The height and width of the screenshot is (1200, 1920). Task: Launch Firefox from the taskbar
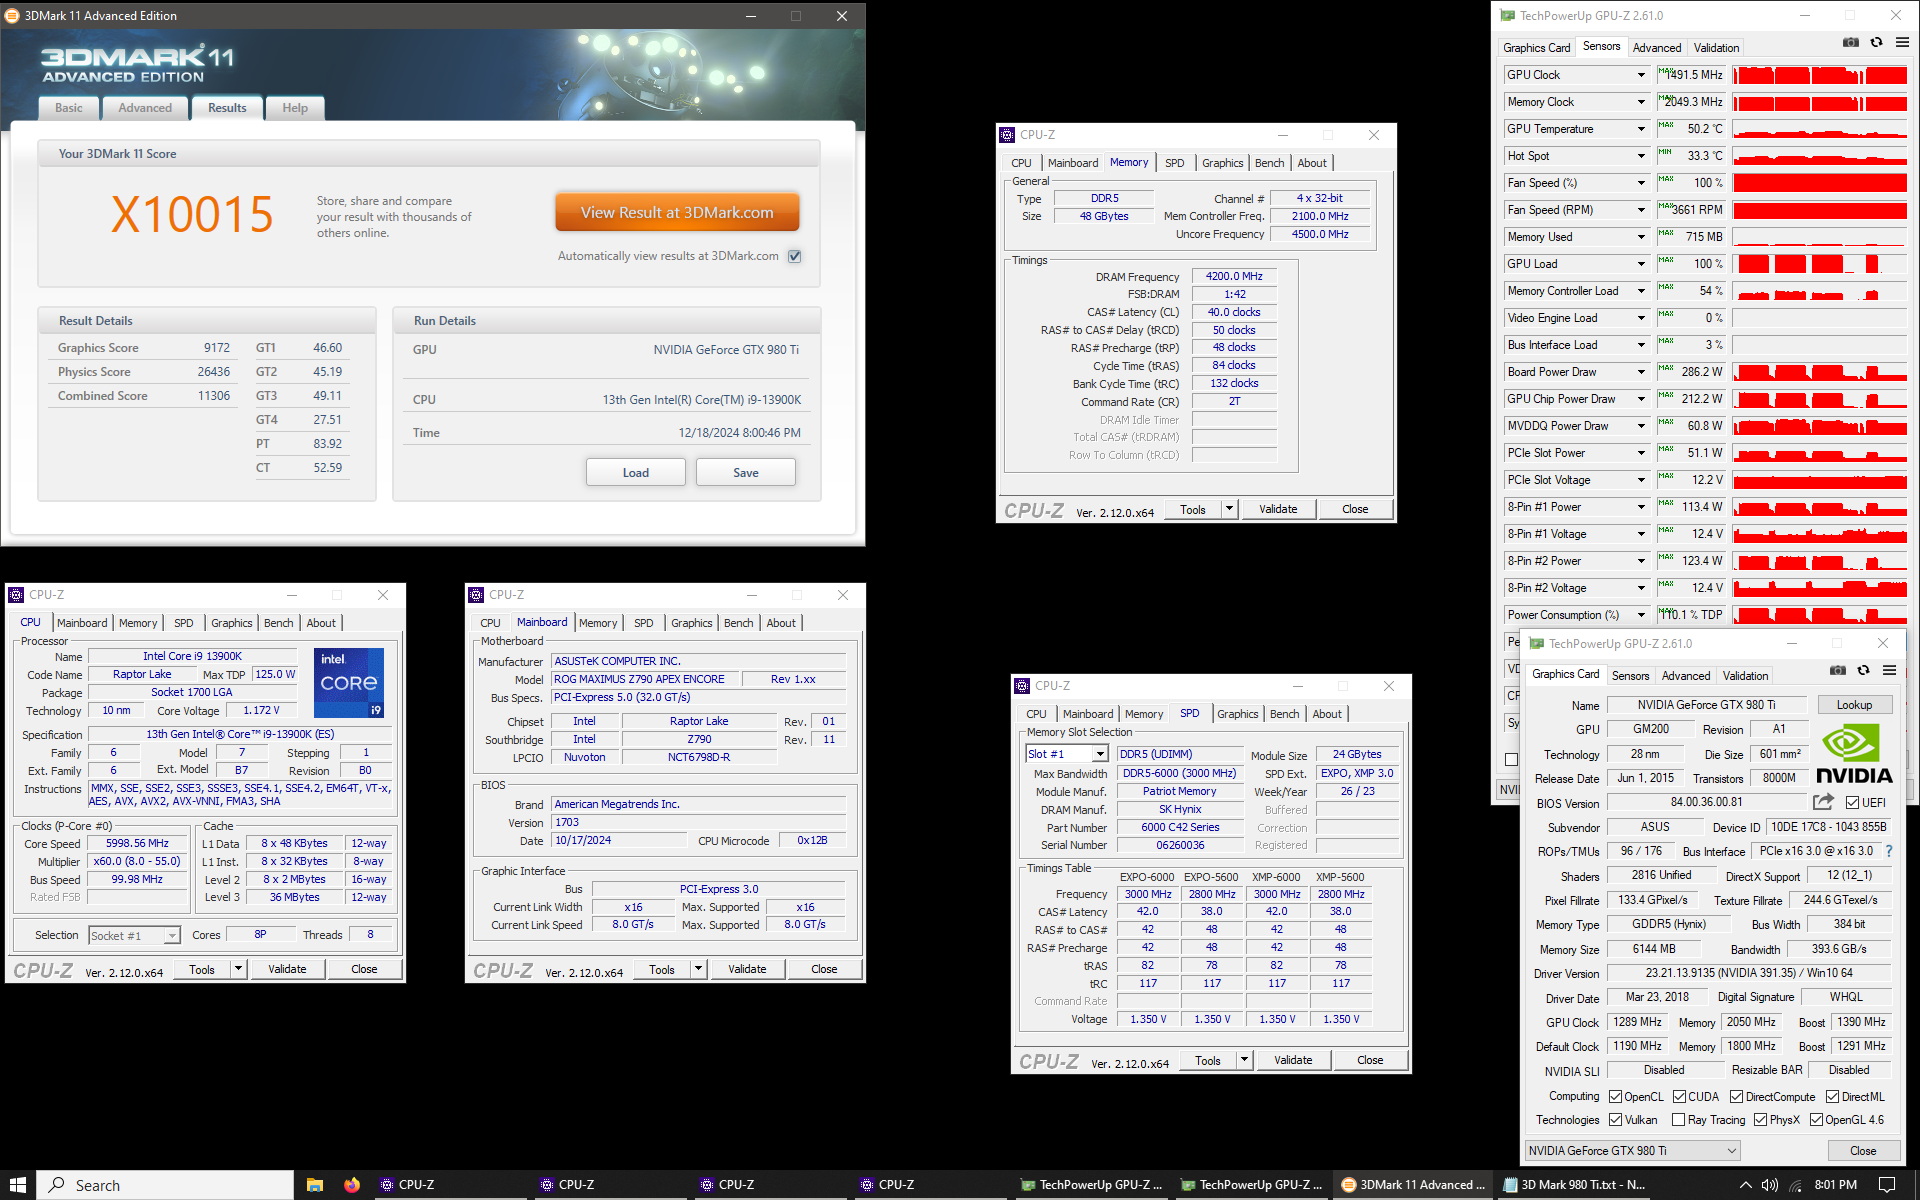coord(352,1185)
